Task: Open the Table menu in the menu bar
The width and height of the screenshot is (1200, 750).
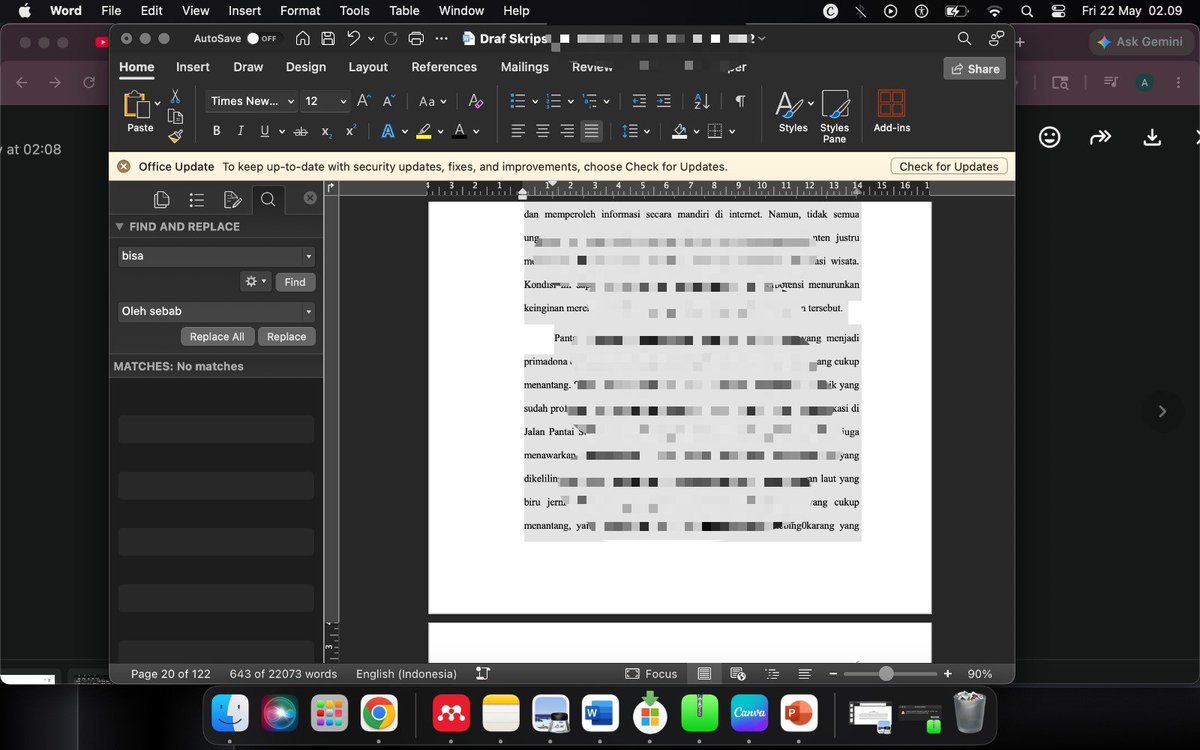Action: (x=404, y=11)
